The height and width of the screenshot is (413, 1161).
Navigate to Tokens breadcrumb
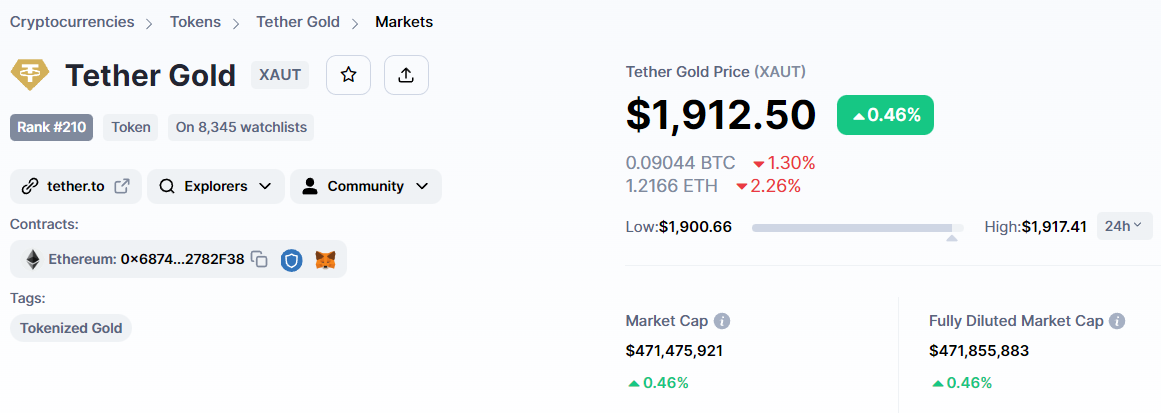coord(195,21)
